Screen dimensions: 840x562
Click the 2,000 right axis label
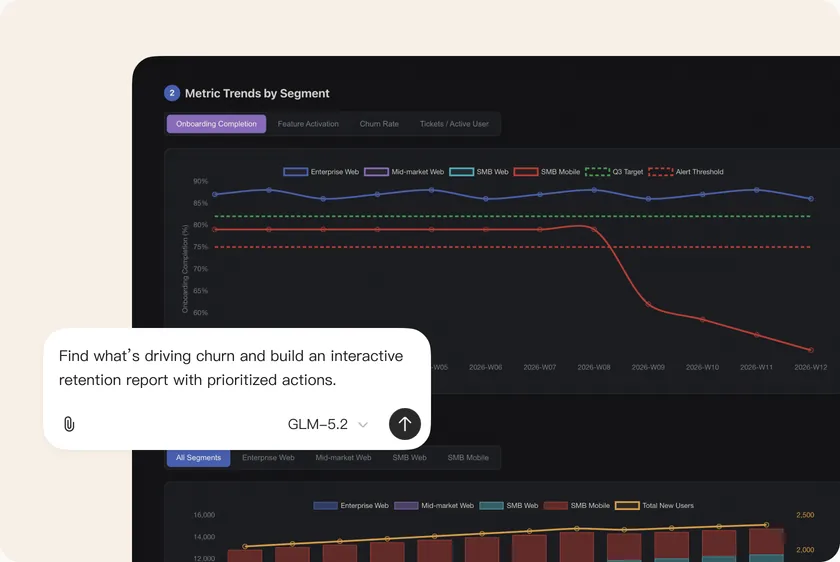point(805,550)
